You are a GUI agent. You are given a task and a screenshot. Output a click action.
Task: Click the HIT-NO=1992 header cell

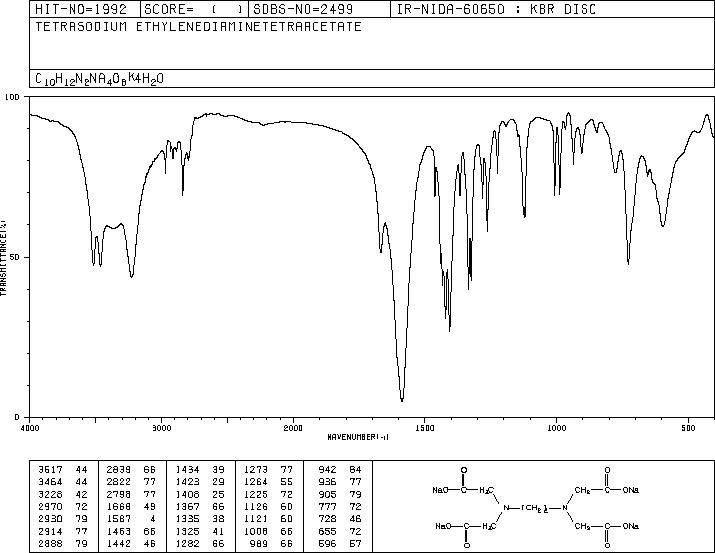pos(80,9)
